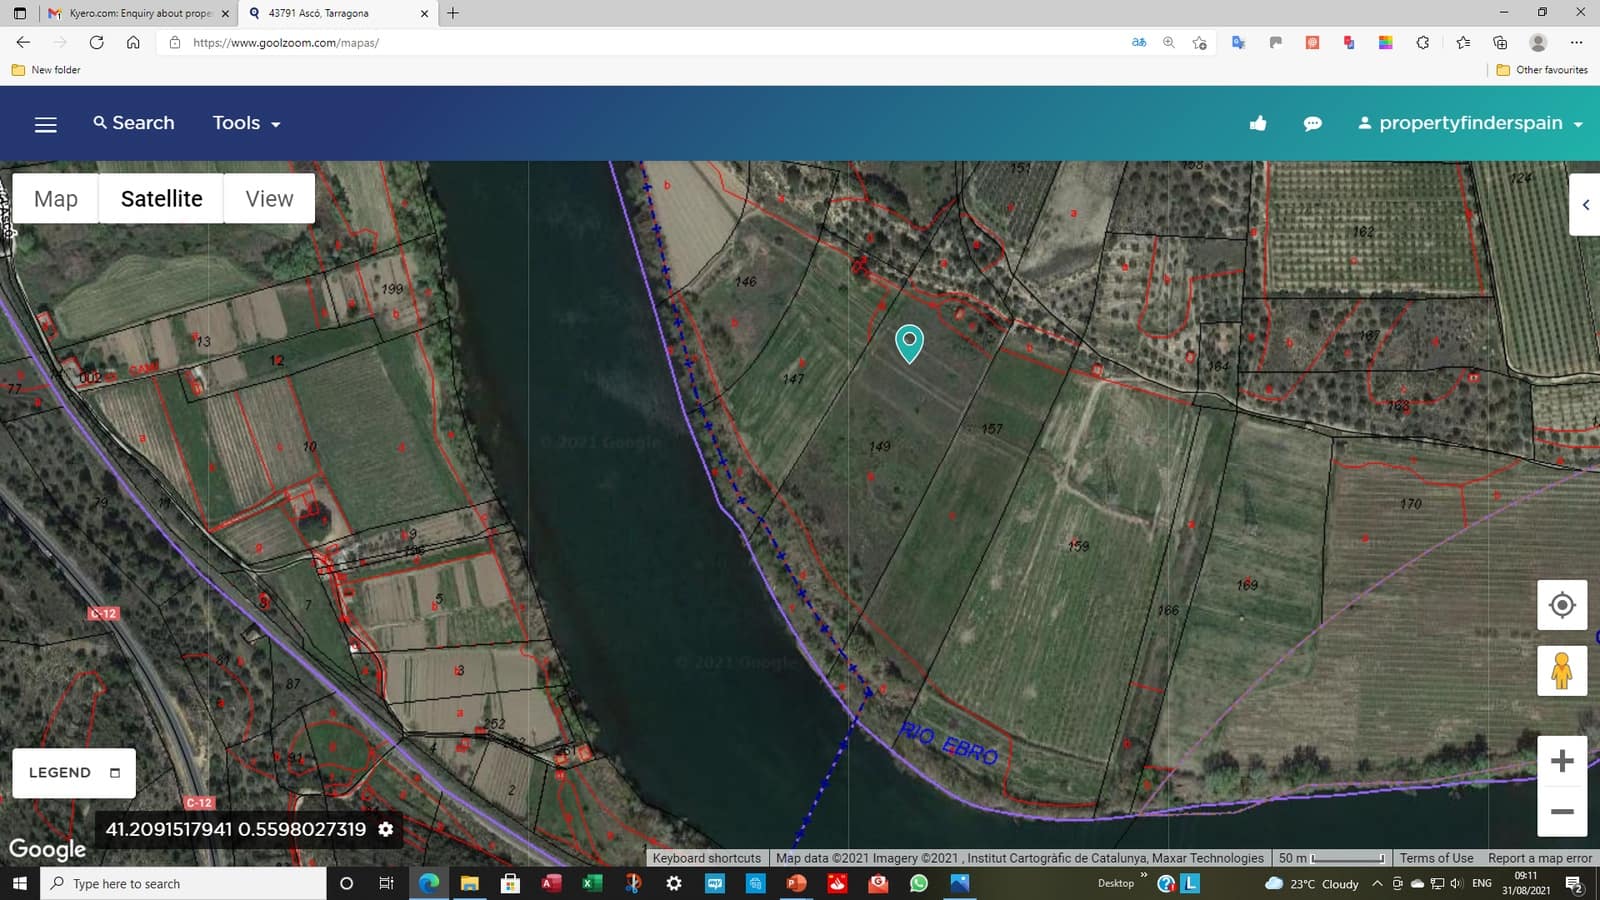Toggle the Legend panel

pyautogui.click(x=74, y=773)
